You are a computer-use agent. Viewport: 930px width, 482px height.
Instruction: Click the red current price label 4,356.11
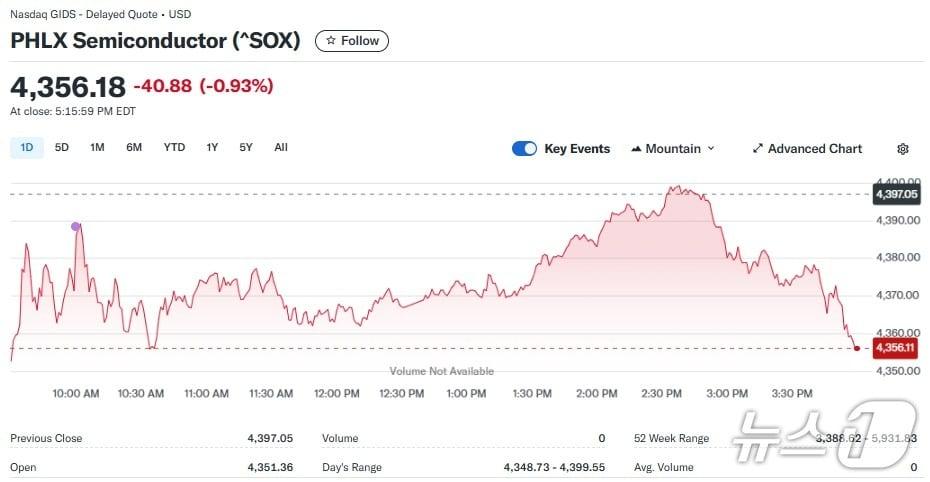point(895,348)
